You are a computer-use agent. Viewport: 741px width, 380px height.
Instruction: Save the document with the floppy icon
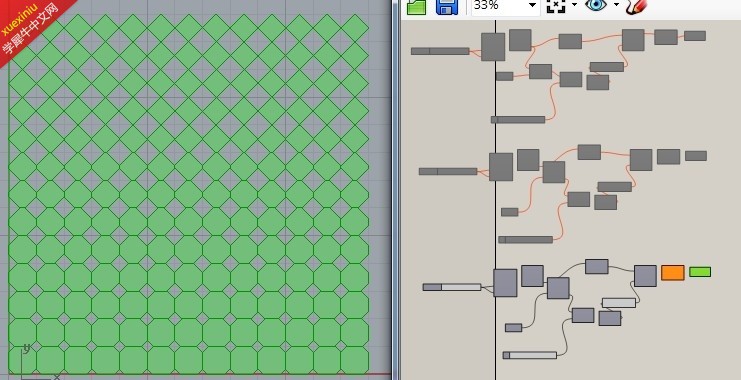[x=447, y=7]
